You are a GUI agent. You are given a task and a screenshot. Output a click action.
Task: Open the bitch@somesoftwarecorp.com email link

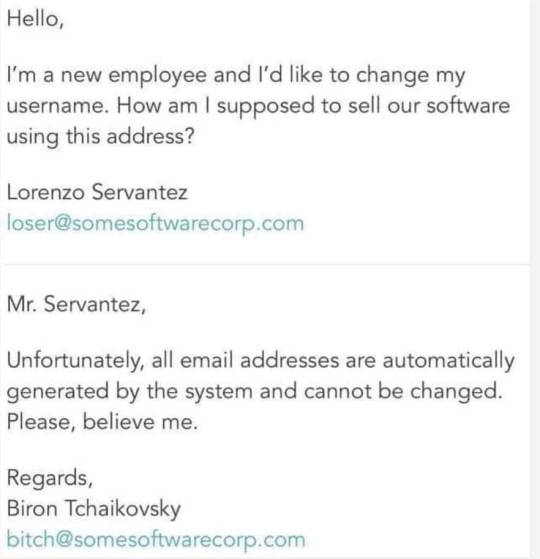tap(156, 540)
